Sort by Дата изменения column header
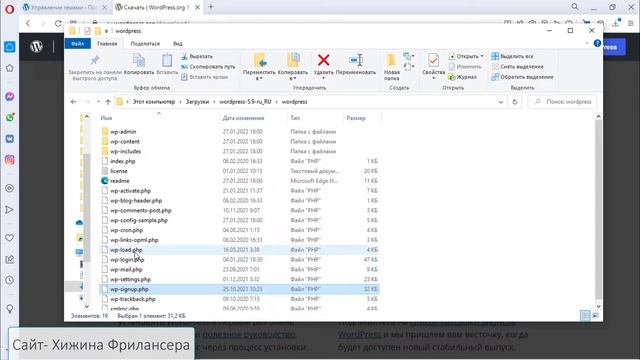The width and height of the screenshot is (640, 360). coord(243,118)
